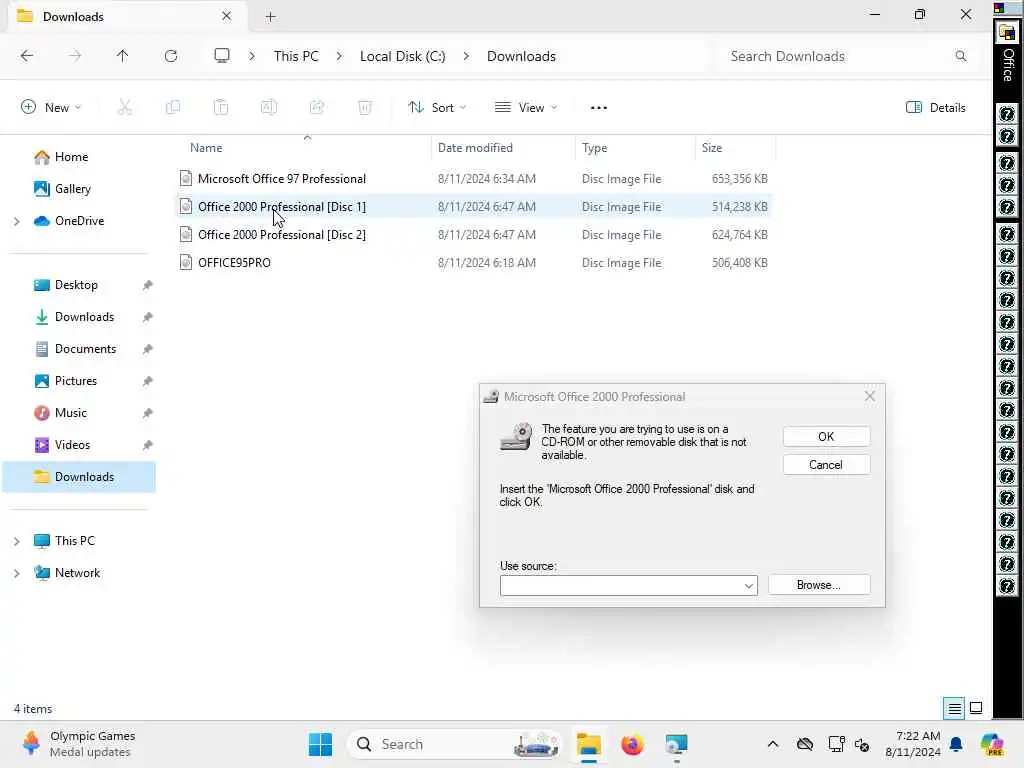The height and width of the screenshot is (768, 1024).
Task: Click the Paste clipboard icon
Action: point(221,107)
